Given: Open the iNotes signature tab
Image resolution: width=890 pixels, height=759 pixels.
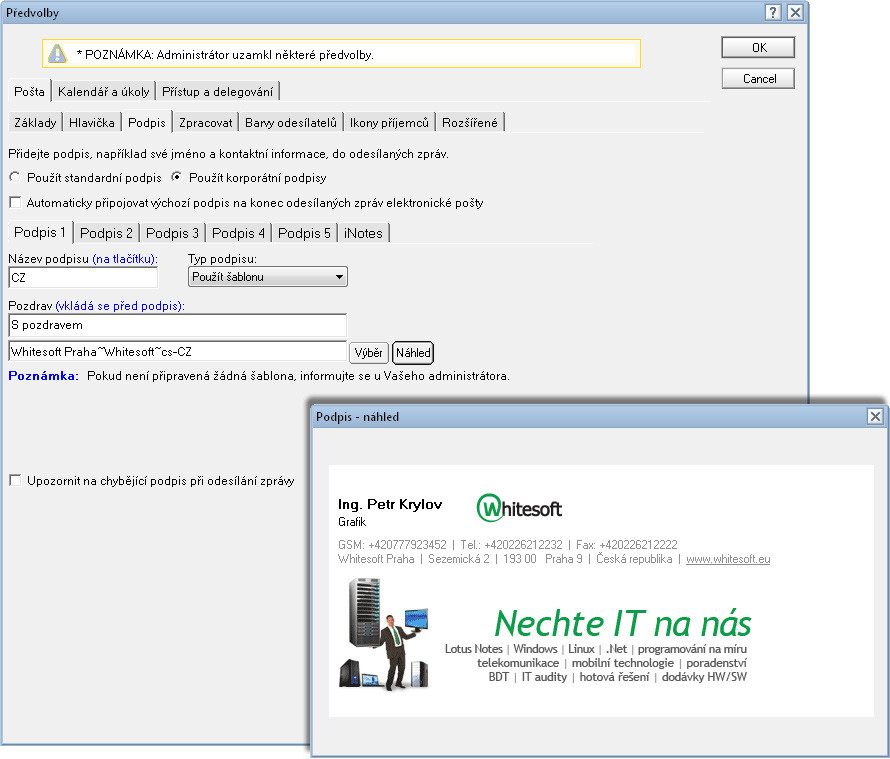Looking at the screenshot, I should pyautogui.click(x=363, y=233).
